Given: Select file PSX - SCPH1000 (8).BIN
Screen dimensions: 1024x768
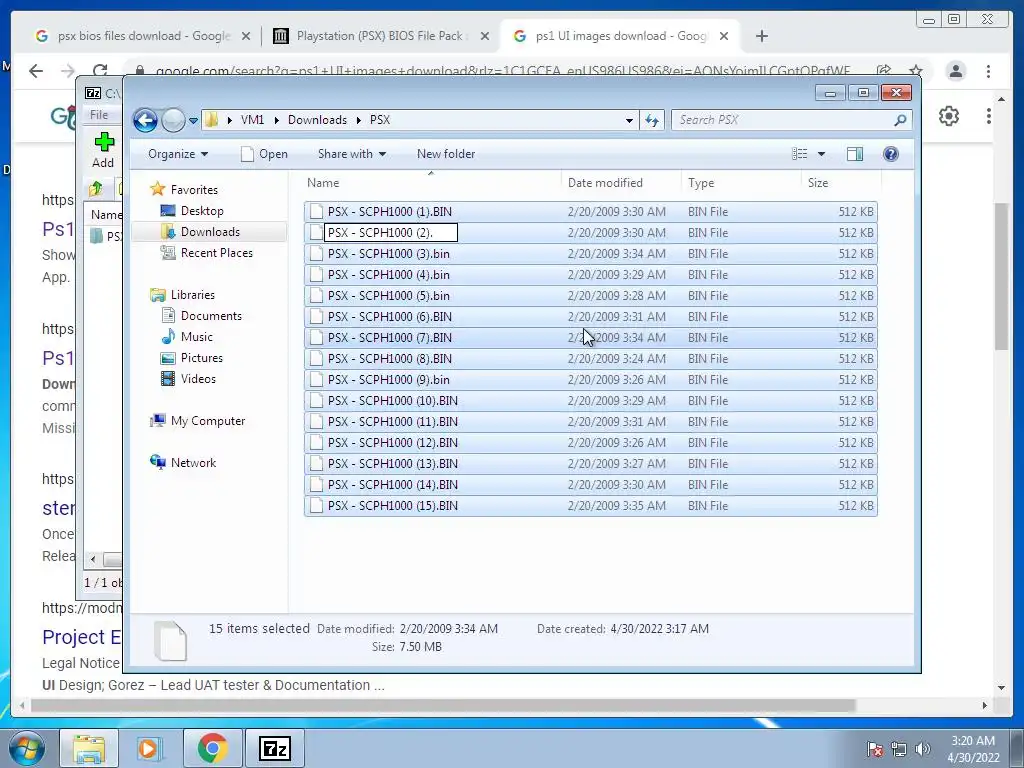Looking at the screenshot, I should pos(590,359).
